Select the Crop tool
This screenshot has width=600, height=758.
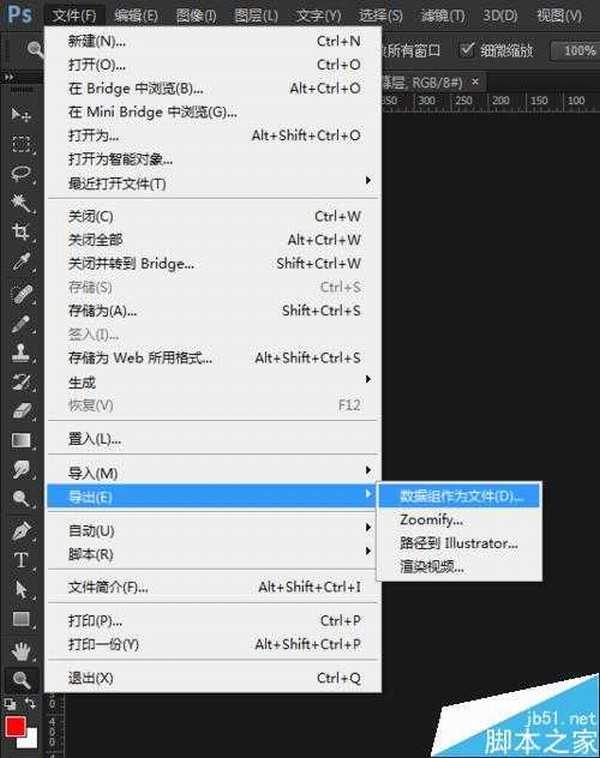(21, 232)
